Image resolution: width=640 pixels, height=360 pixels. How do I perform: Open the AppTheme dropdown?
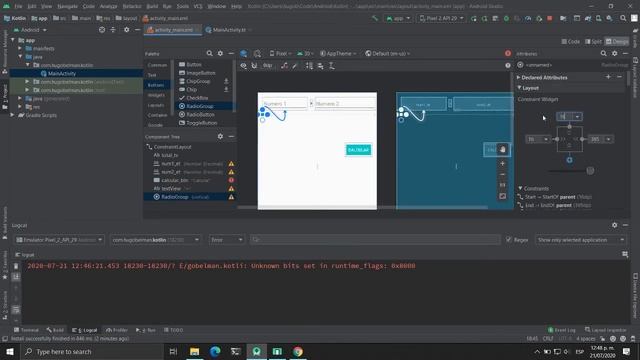pos(338,53)
